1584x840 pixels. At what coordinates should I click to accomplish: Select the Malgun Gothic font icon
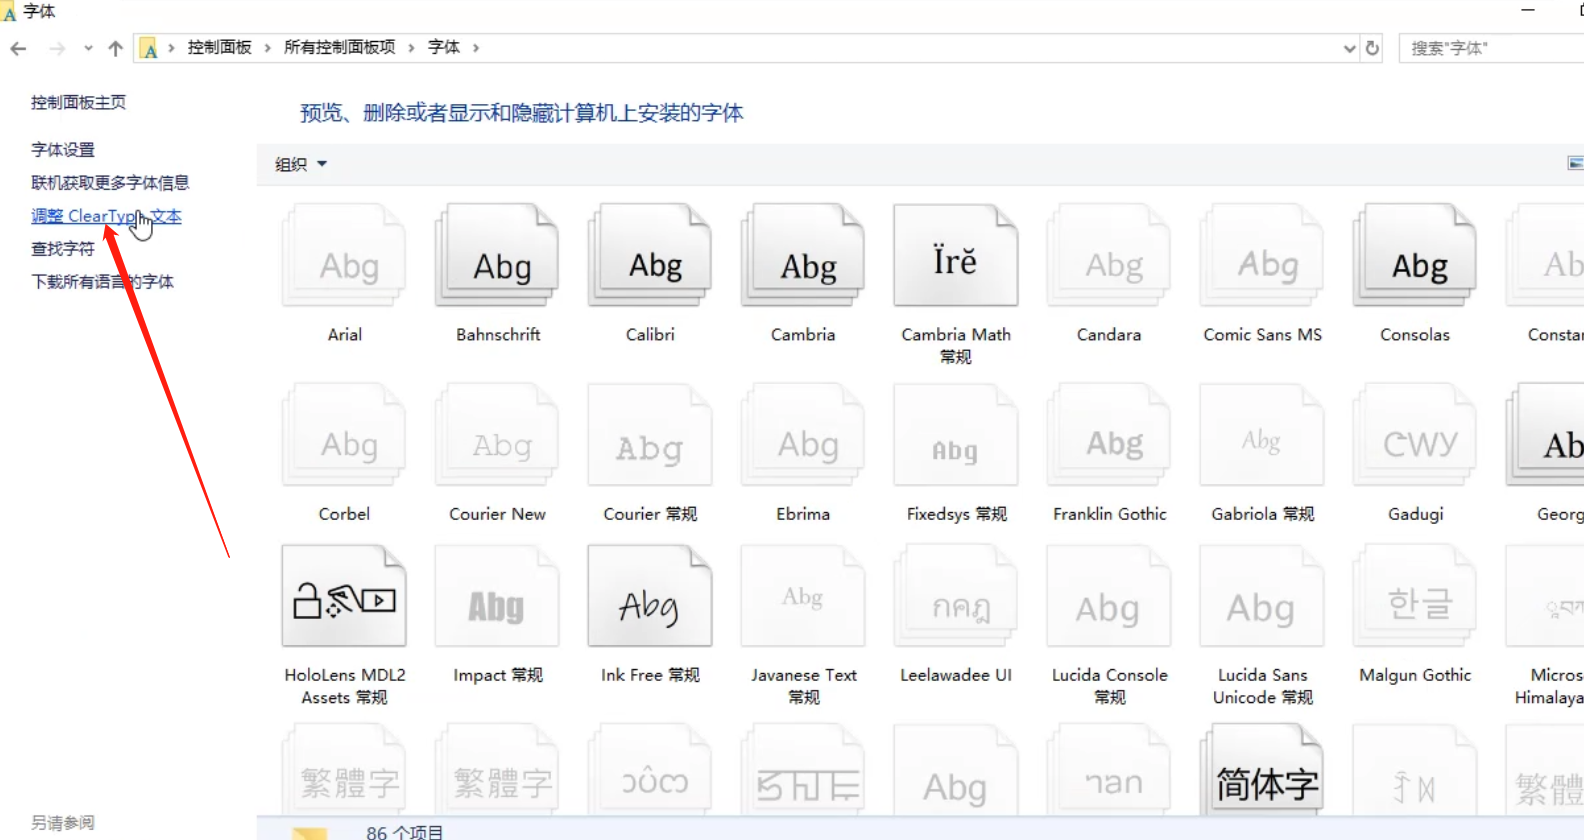1414,597
